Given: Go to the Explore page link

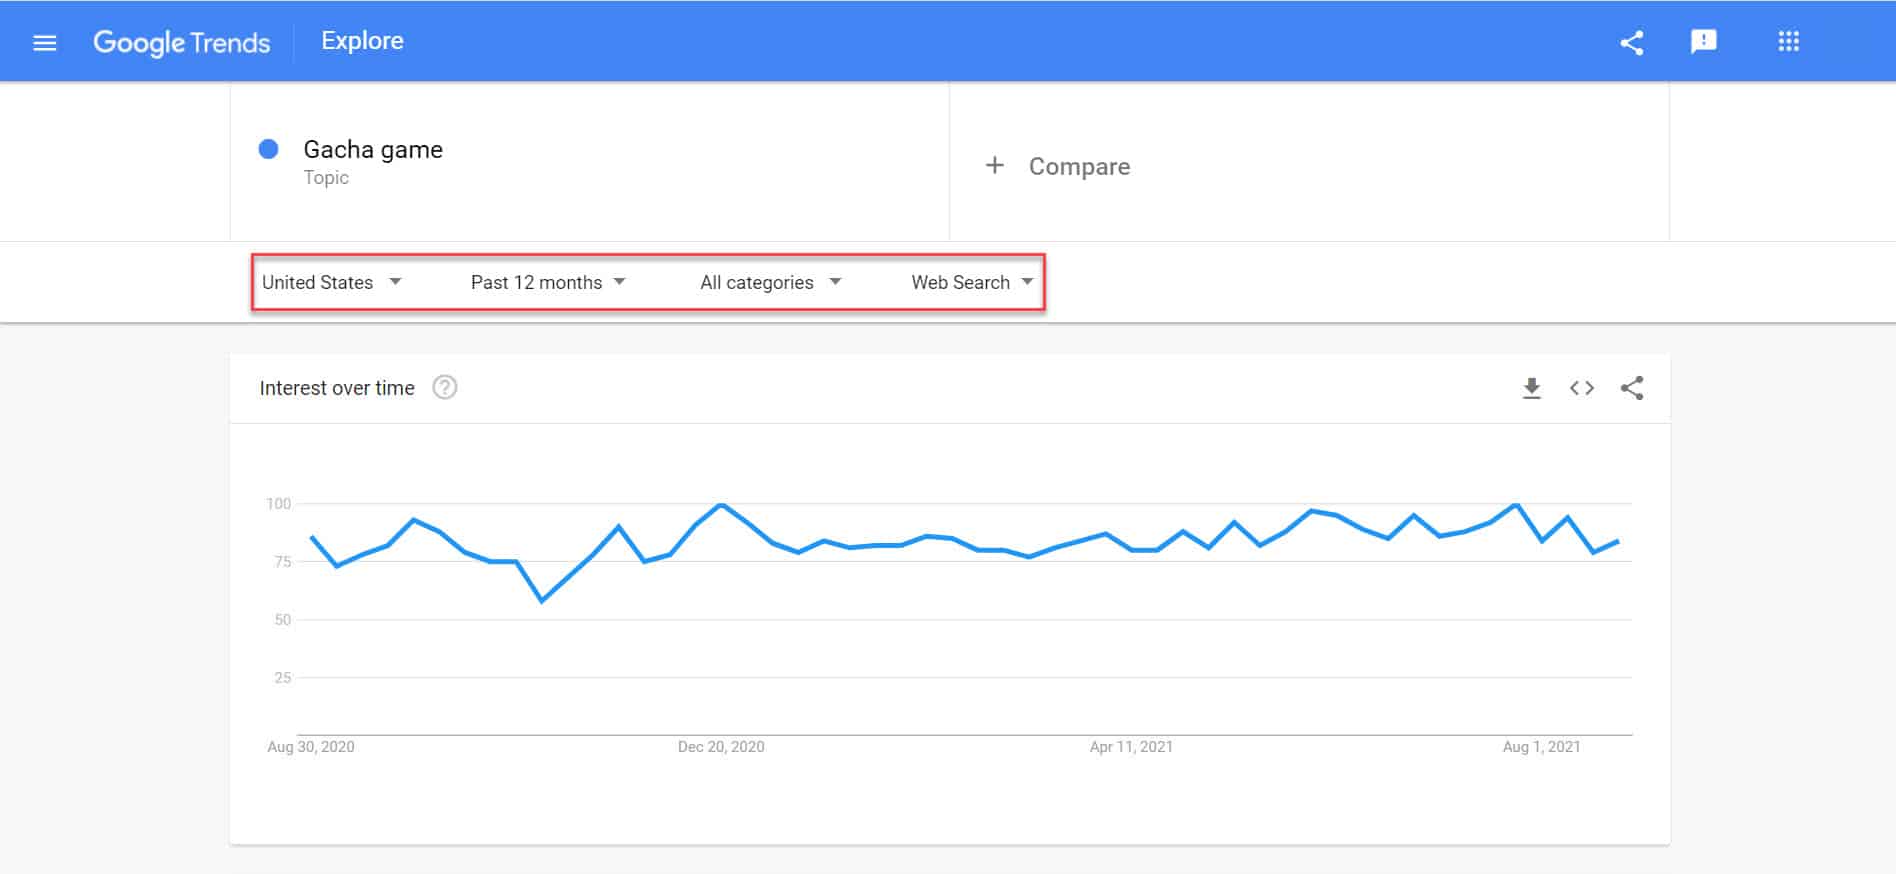Looking at the screenshot, I should pos(362,41).
